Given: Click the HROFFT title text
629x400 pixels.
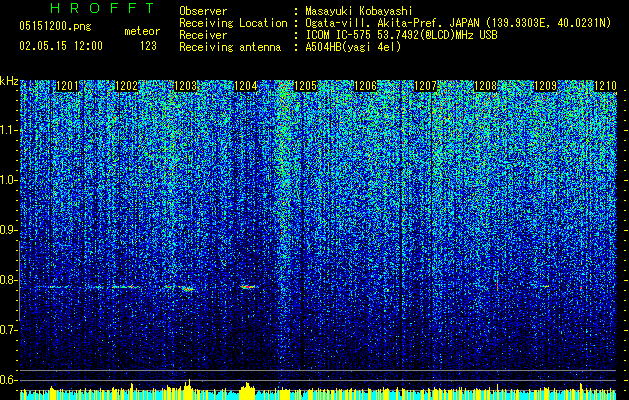Looking at the screenshot, I should coord(103,8).
